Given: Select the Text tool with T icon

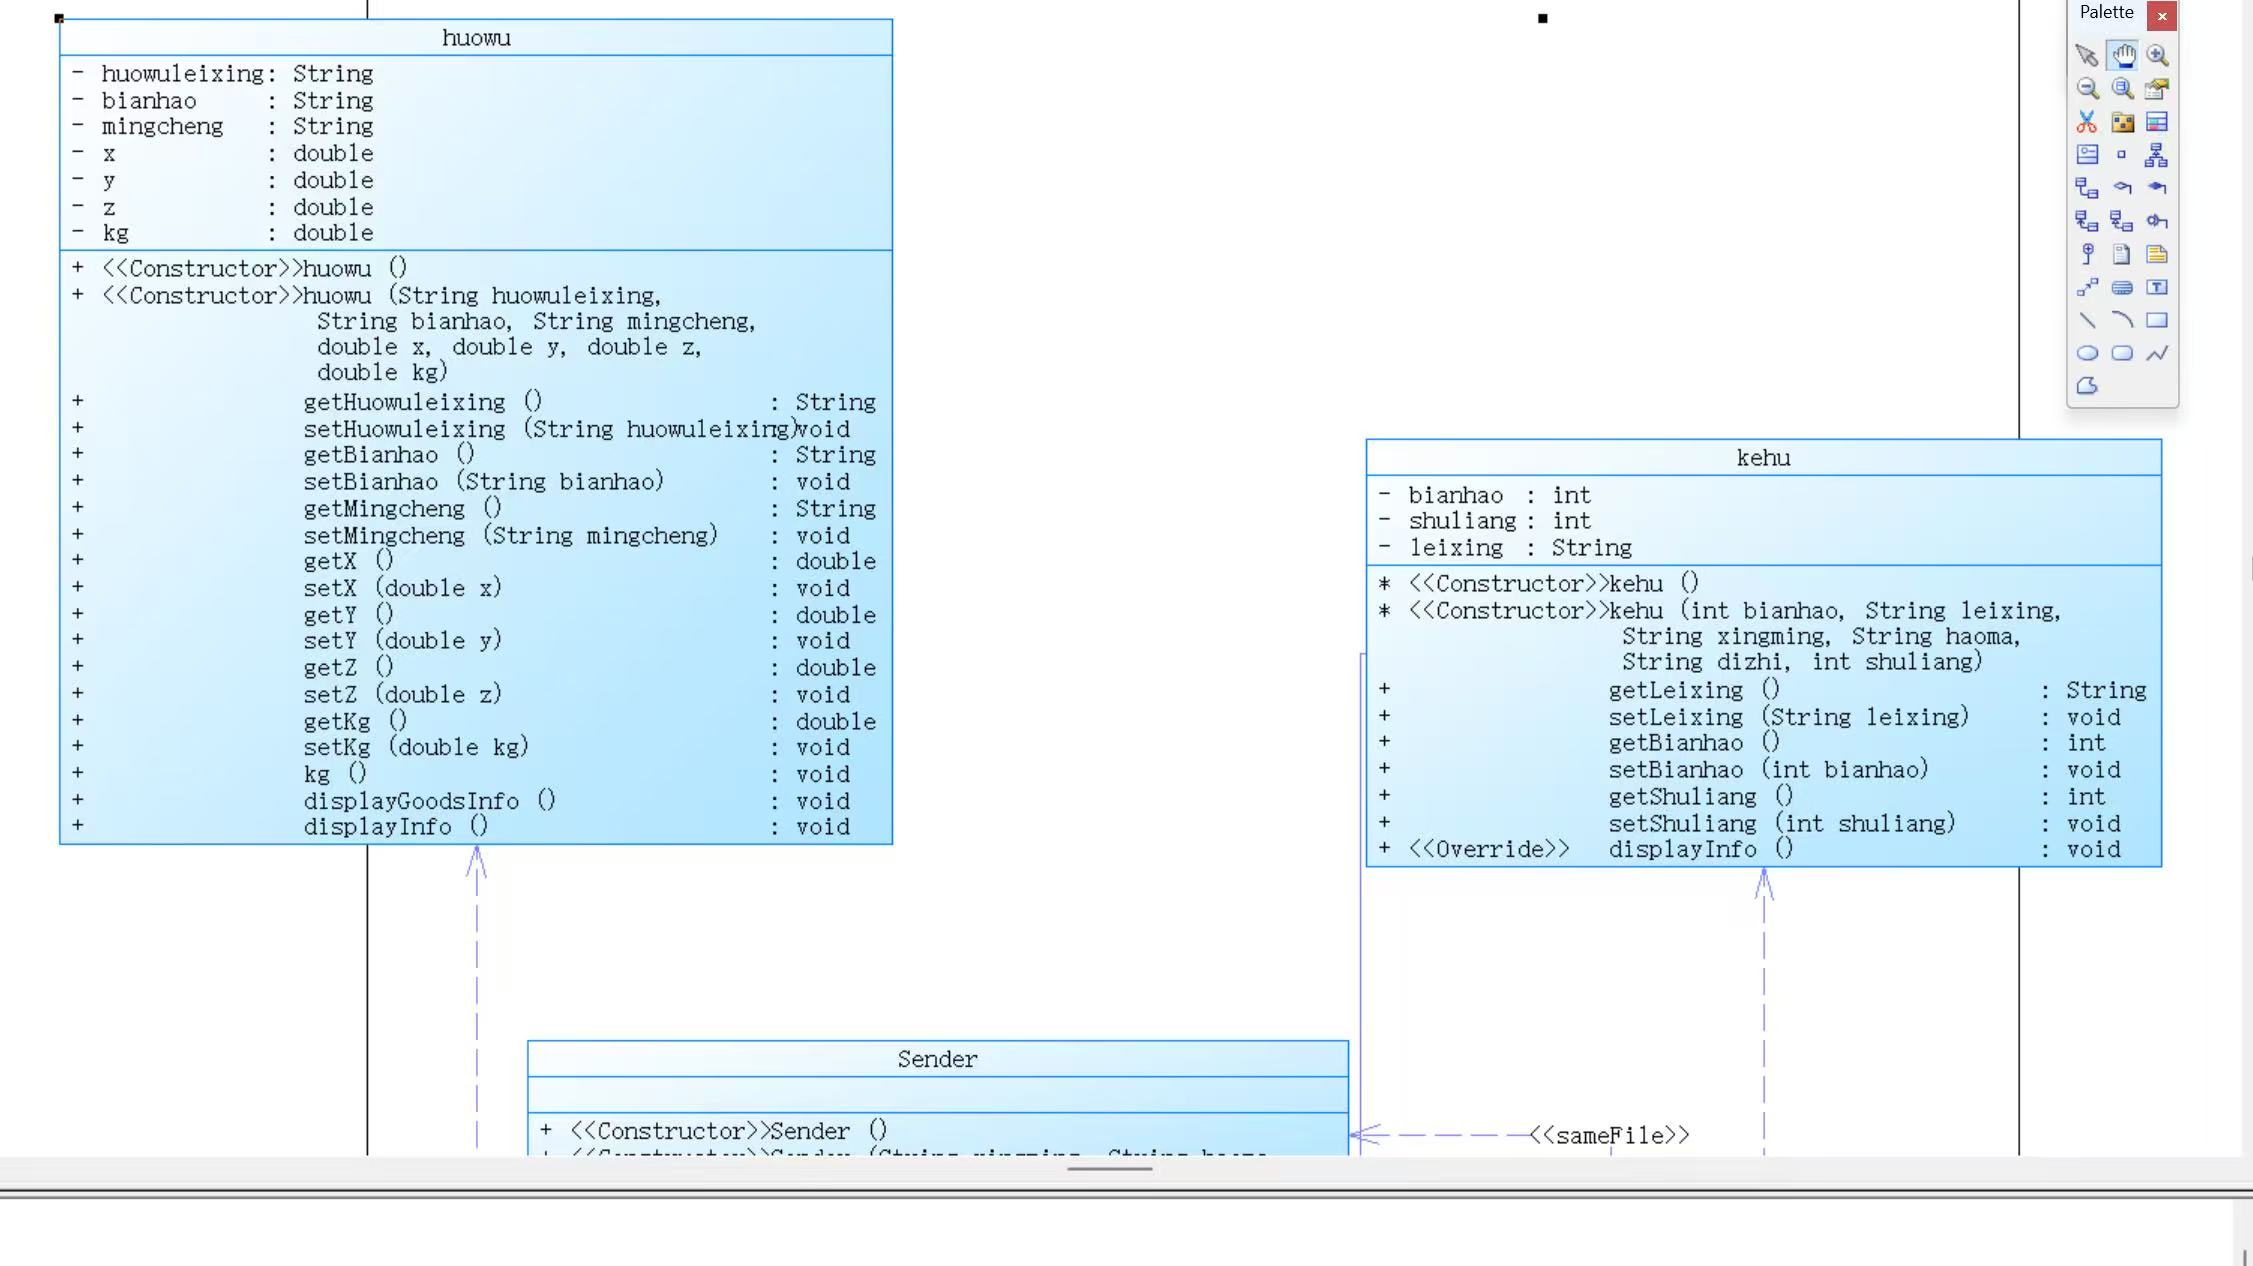Looking at the screenshot, I should point(2157,288).
